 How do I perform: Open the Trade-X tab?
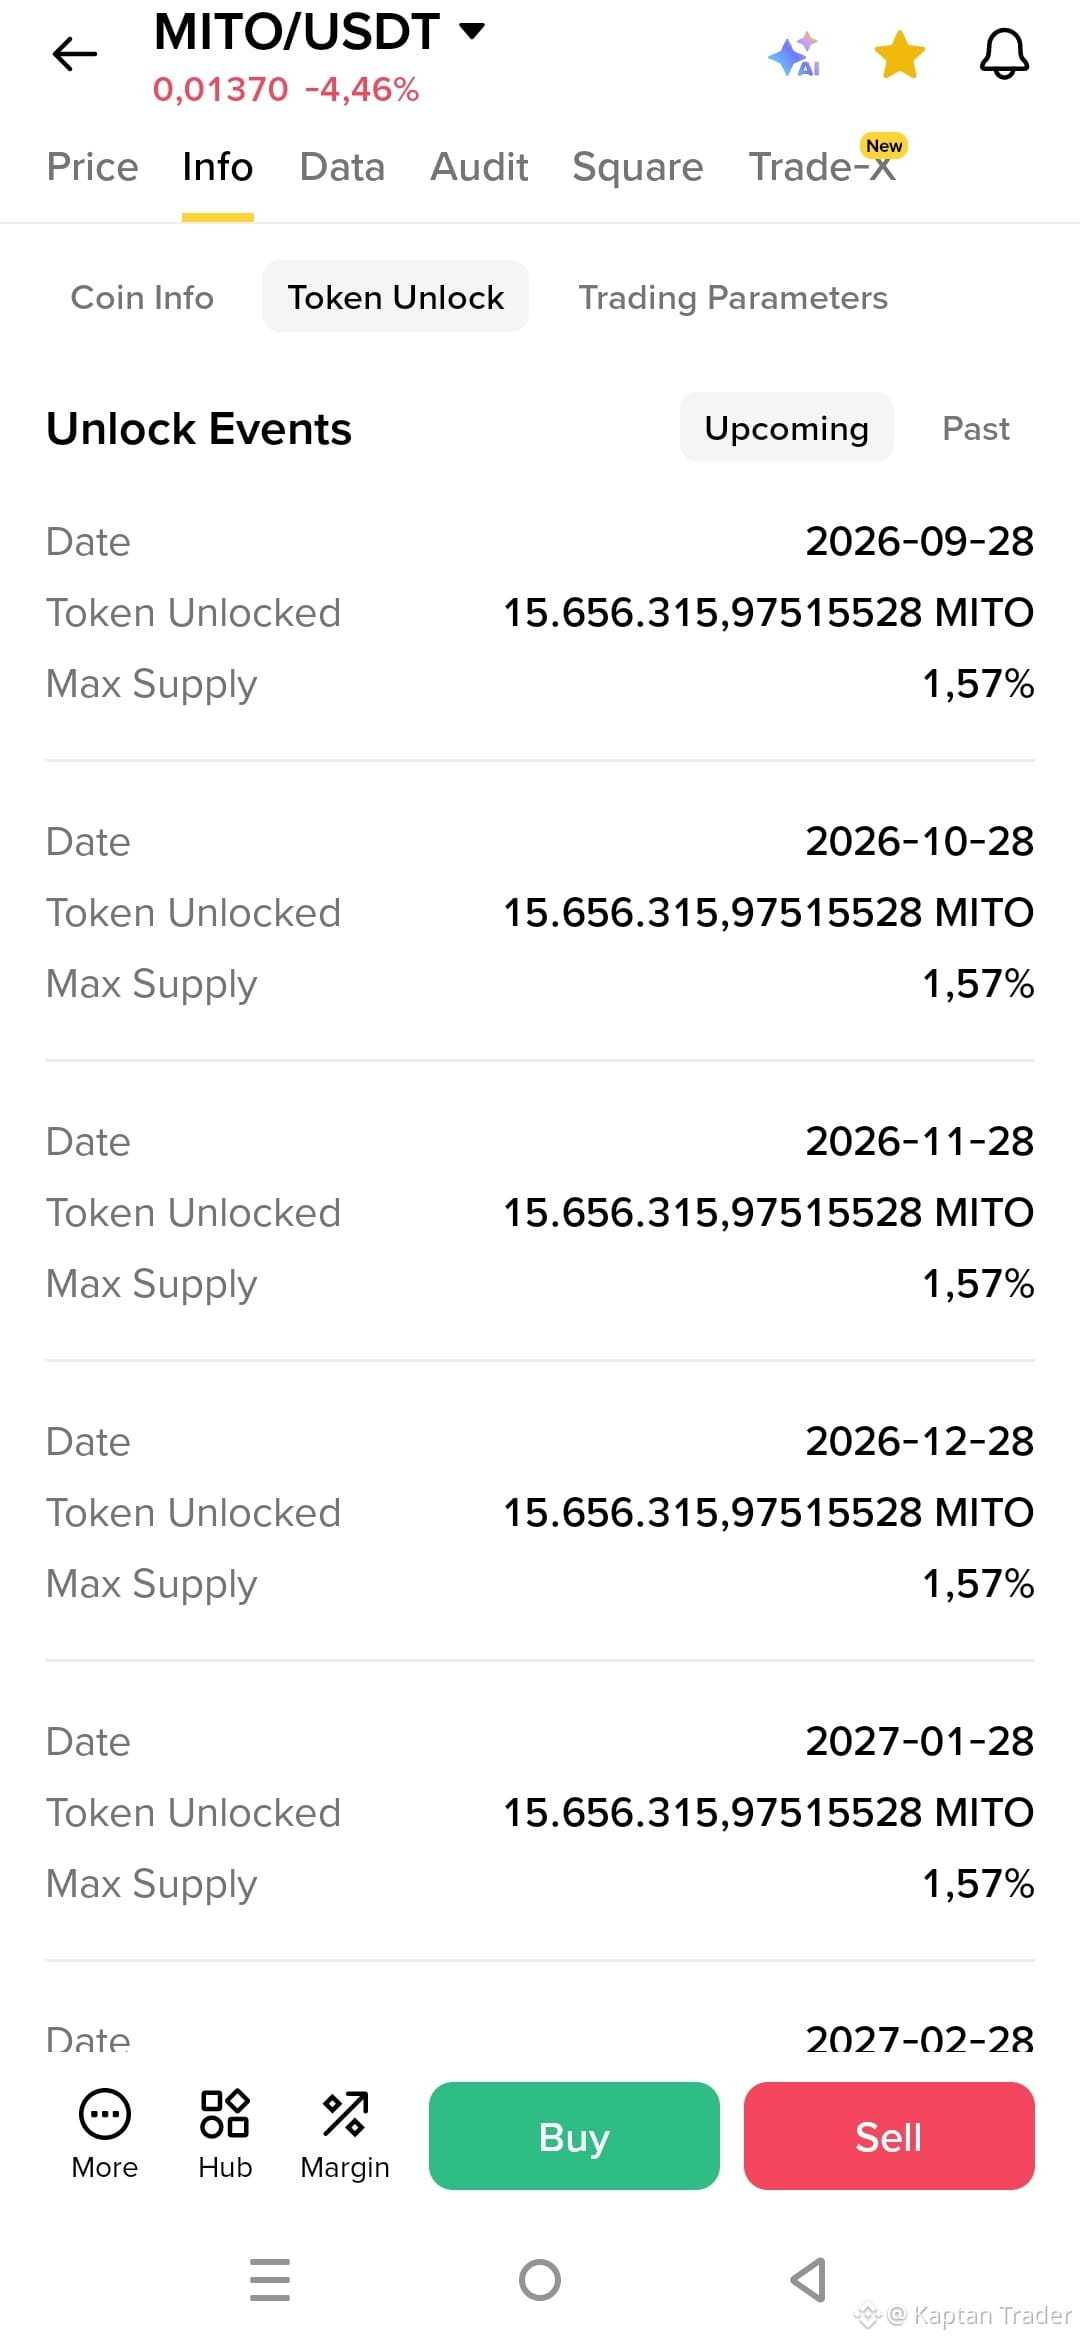[x=823, y=167]
